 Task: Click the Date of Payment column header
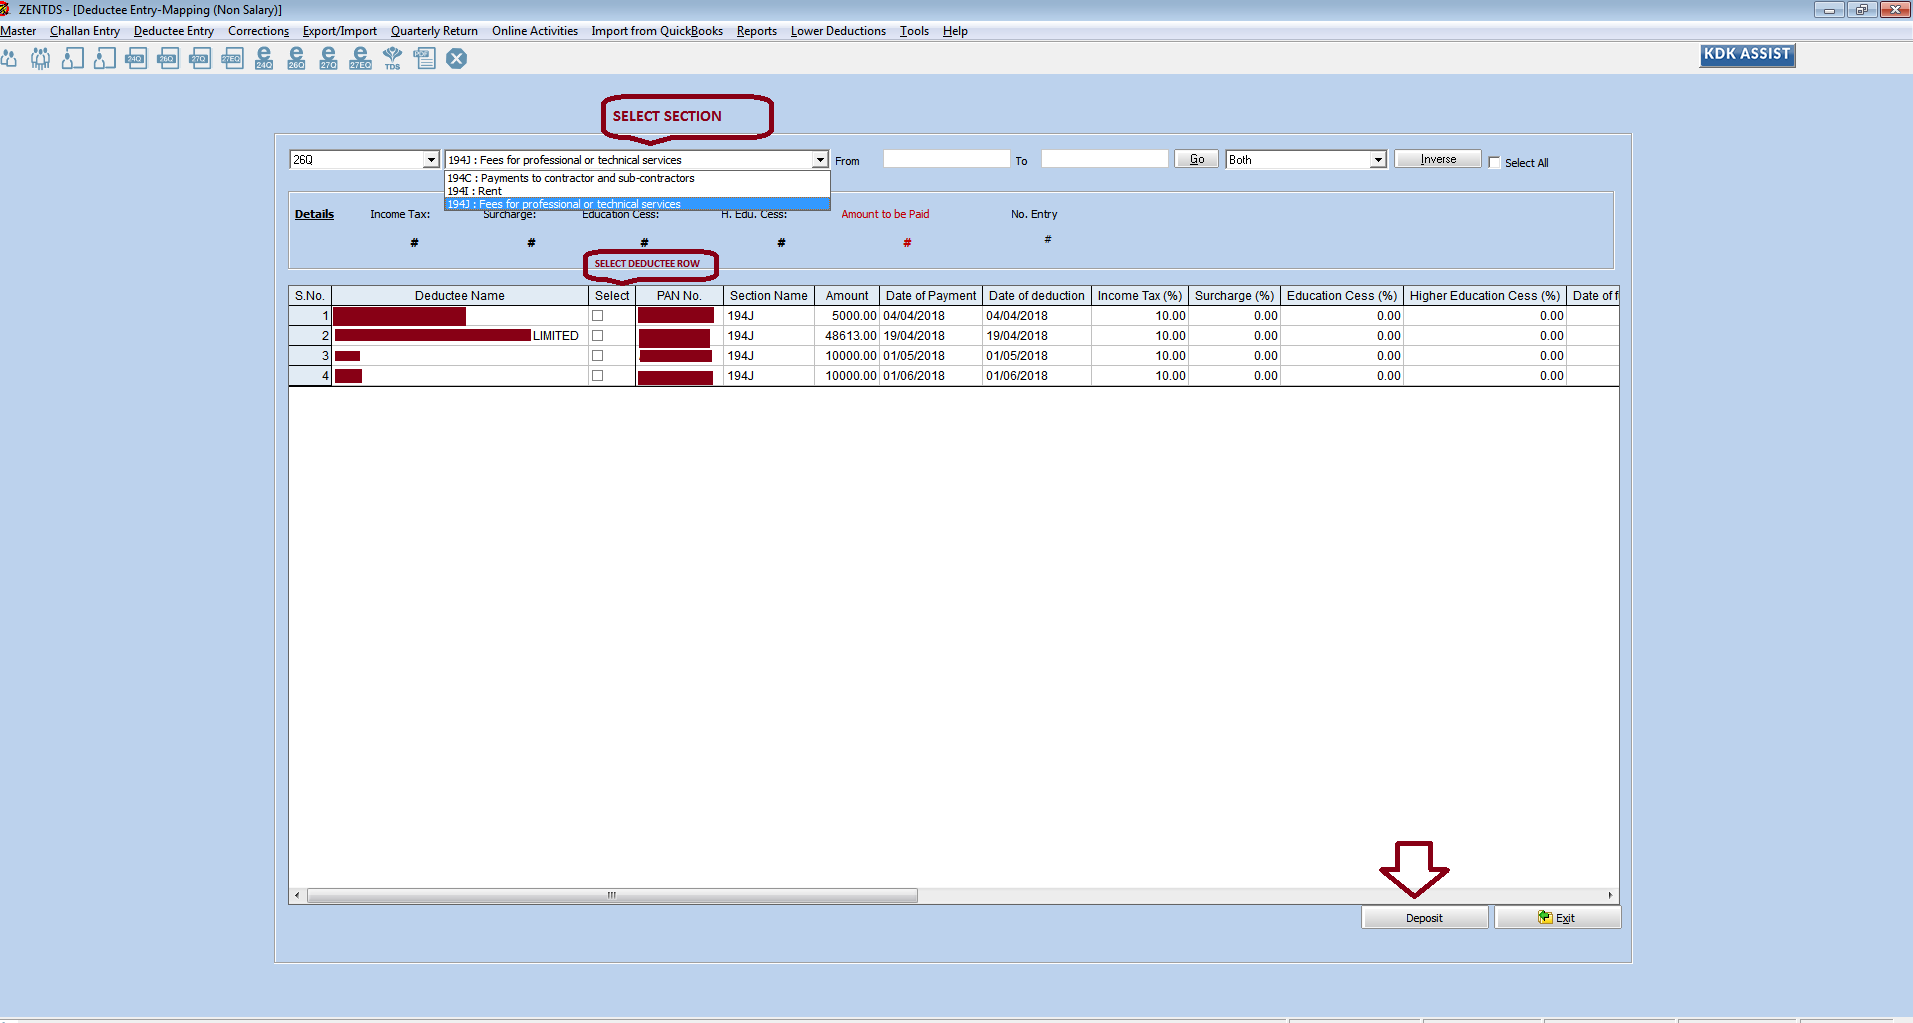click(930, 296)
